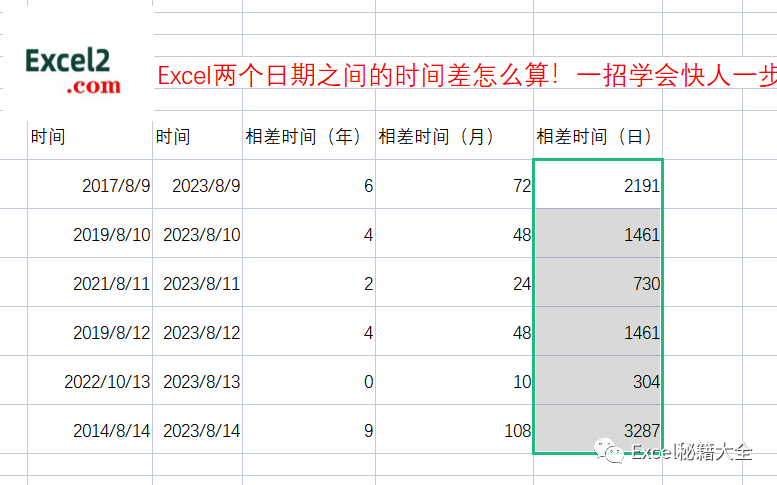
Task: Select the 相差时间（月） header cell
Action: [x=454, y=136]
